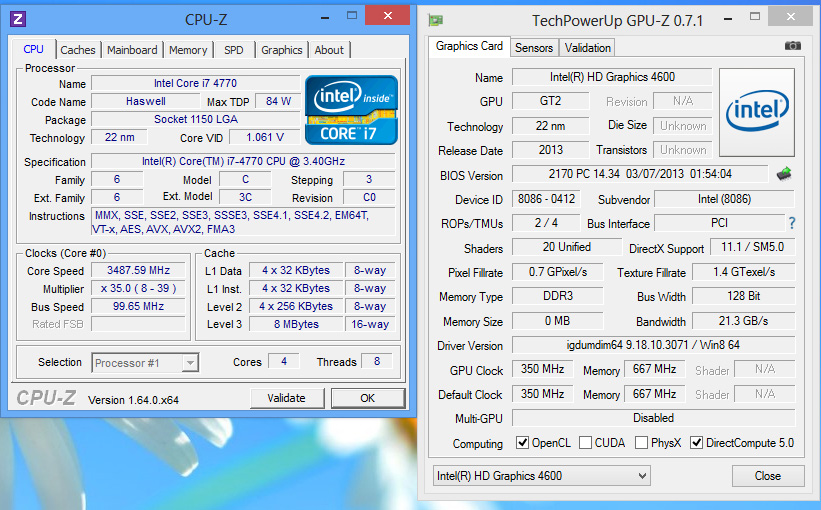Toggle the DirectCompute 5.0 checkbox
Image resolution: width=821 pixels, height=510 pixels.
(x=696, y=443)
